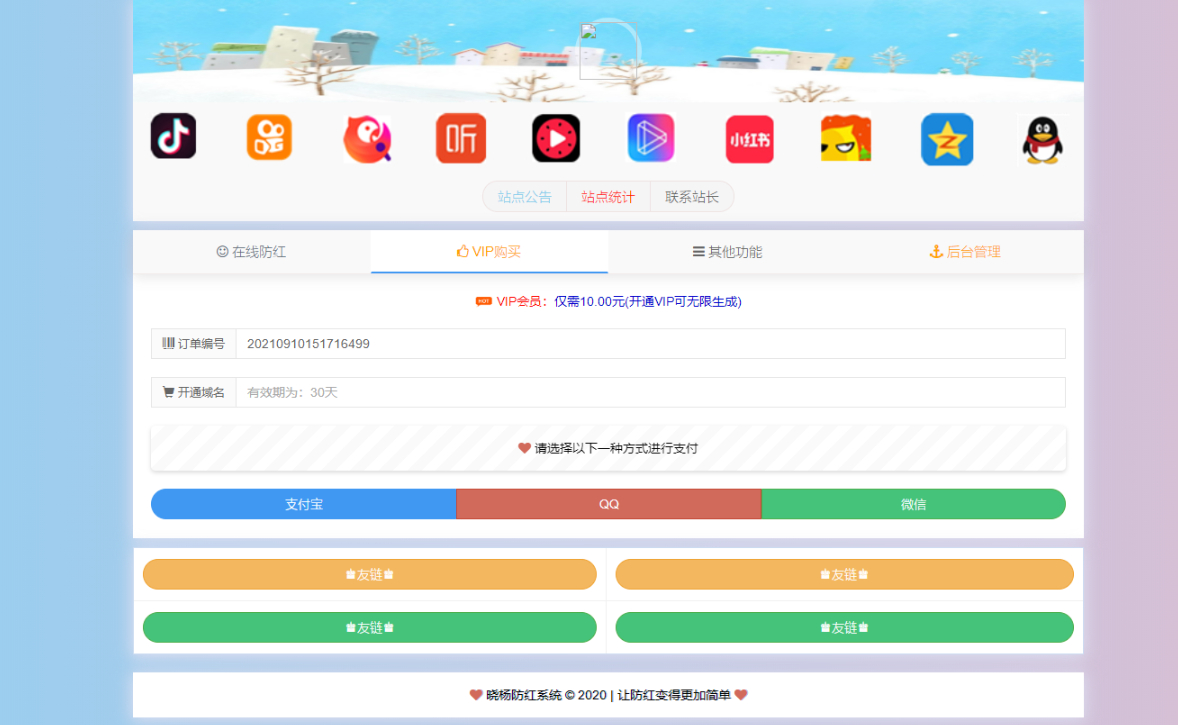Click the TikTok (Douyin) app icon
Viewport: 1178px width, 725px height.
click(174, 136)
